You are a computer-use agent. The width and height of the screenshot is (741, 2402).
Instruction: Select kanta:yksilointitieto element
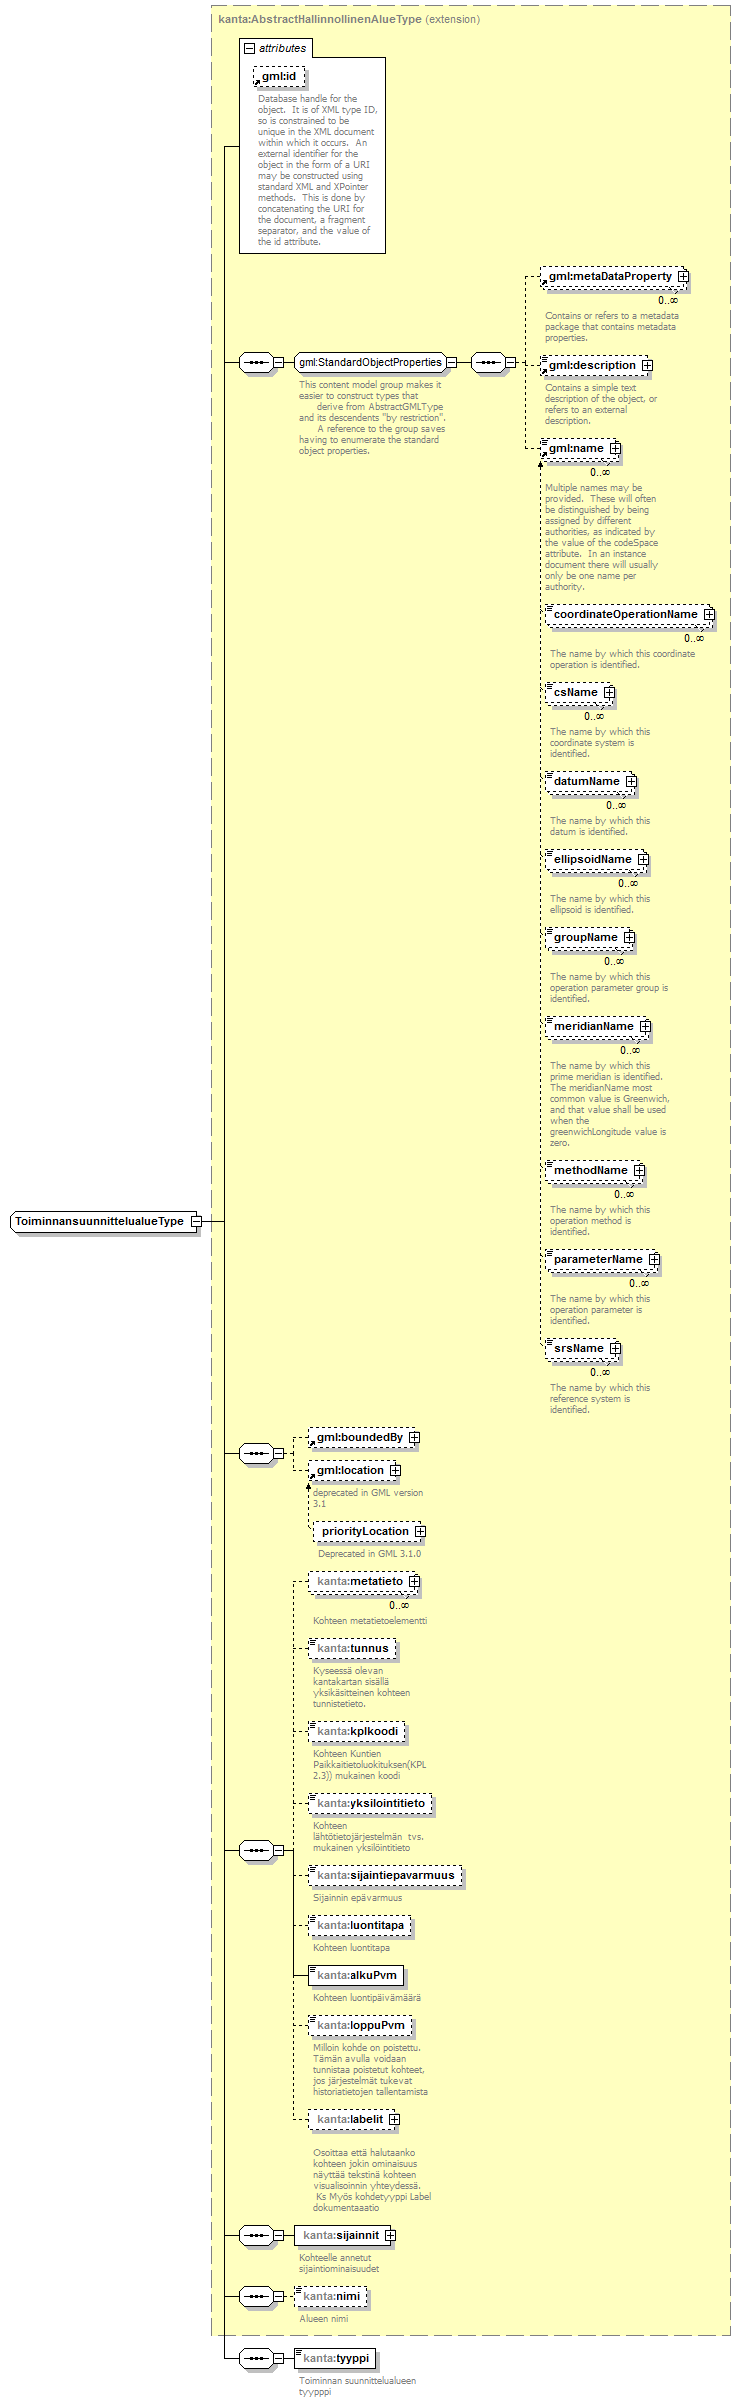pyautogui.click(x=371, y=1803)
